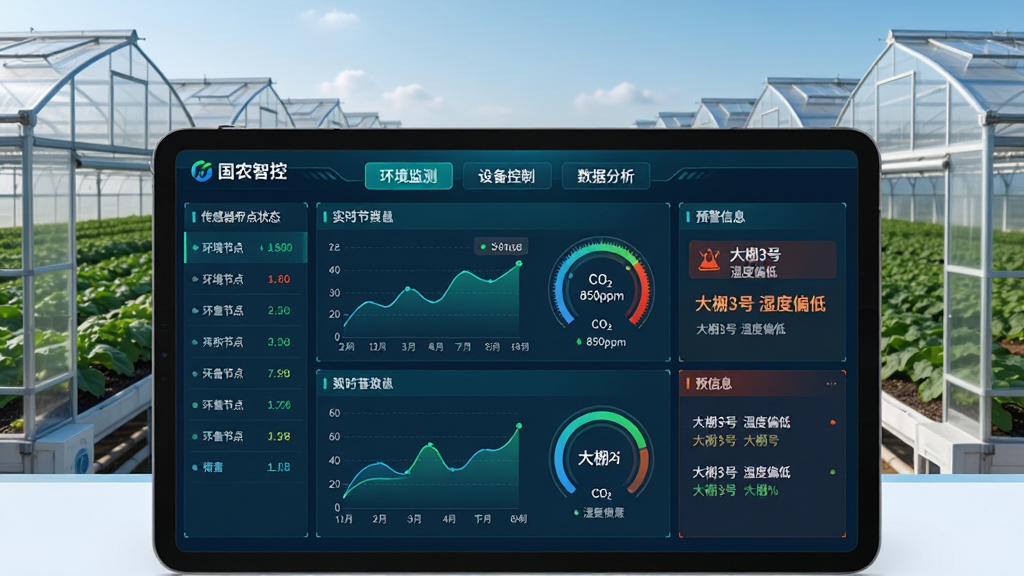
Task: Click the 7月 axis label in top chart
Action: (x=463, y=347)
